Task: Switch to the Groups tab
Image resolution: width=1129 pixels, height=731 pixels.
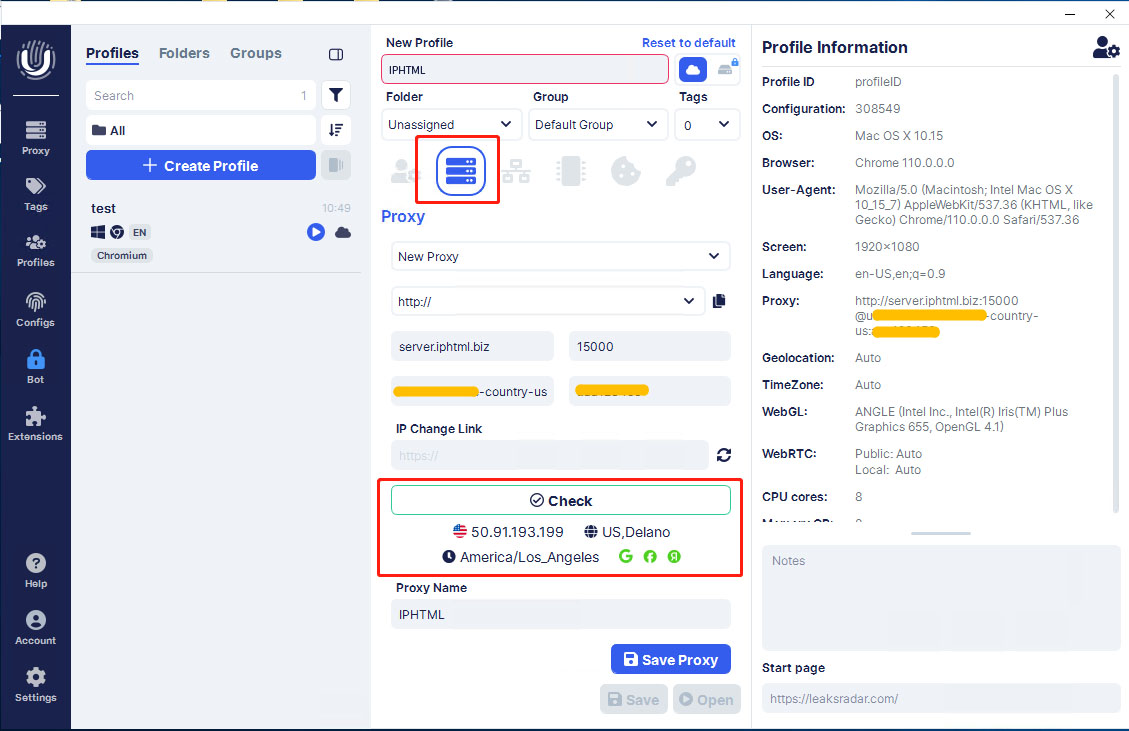Action: (x=256, y=53)
